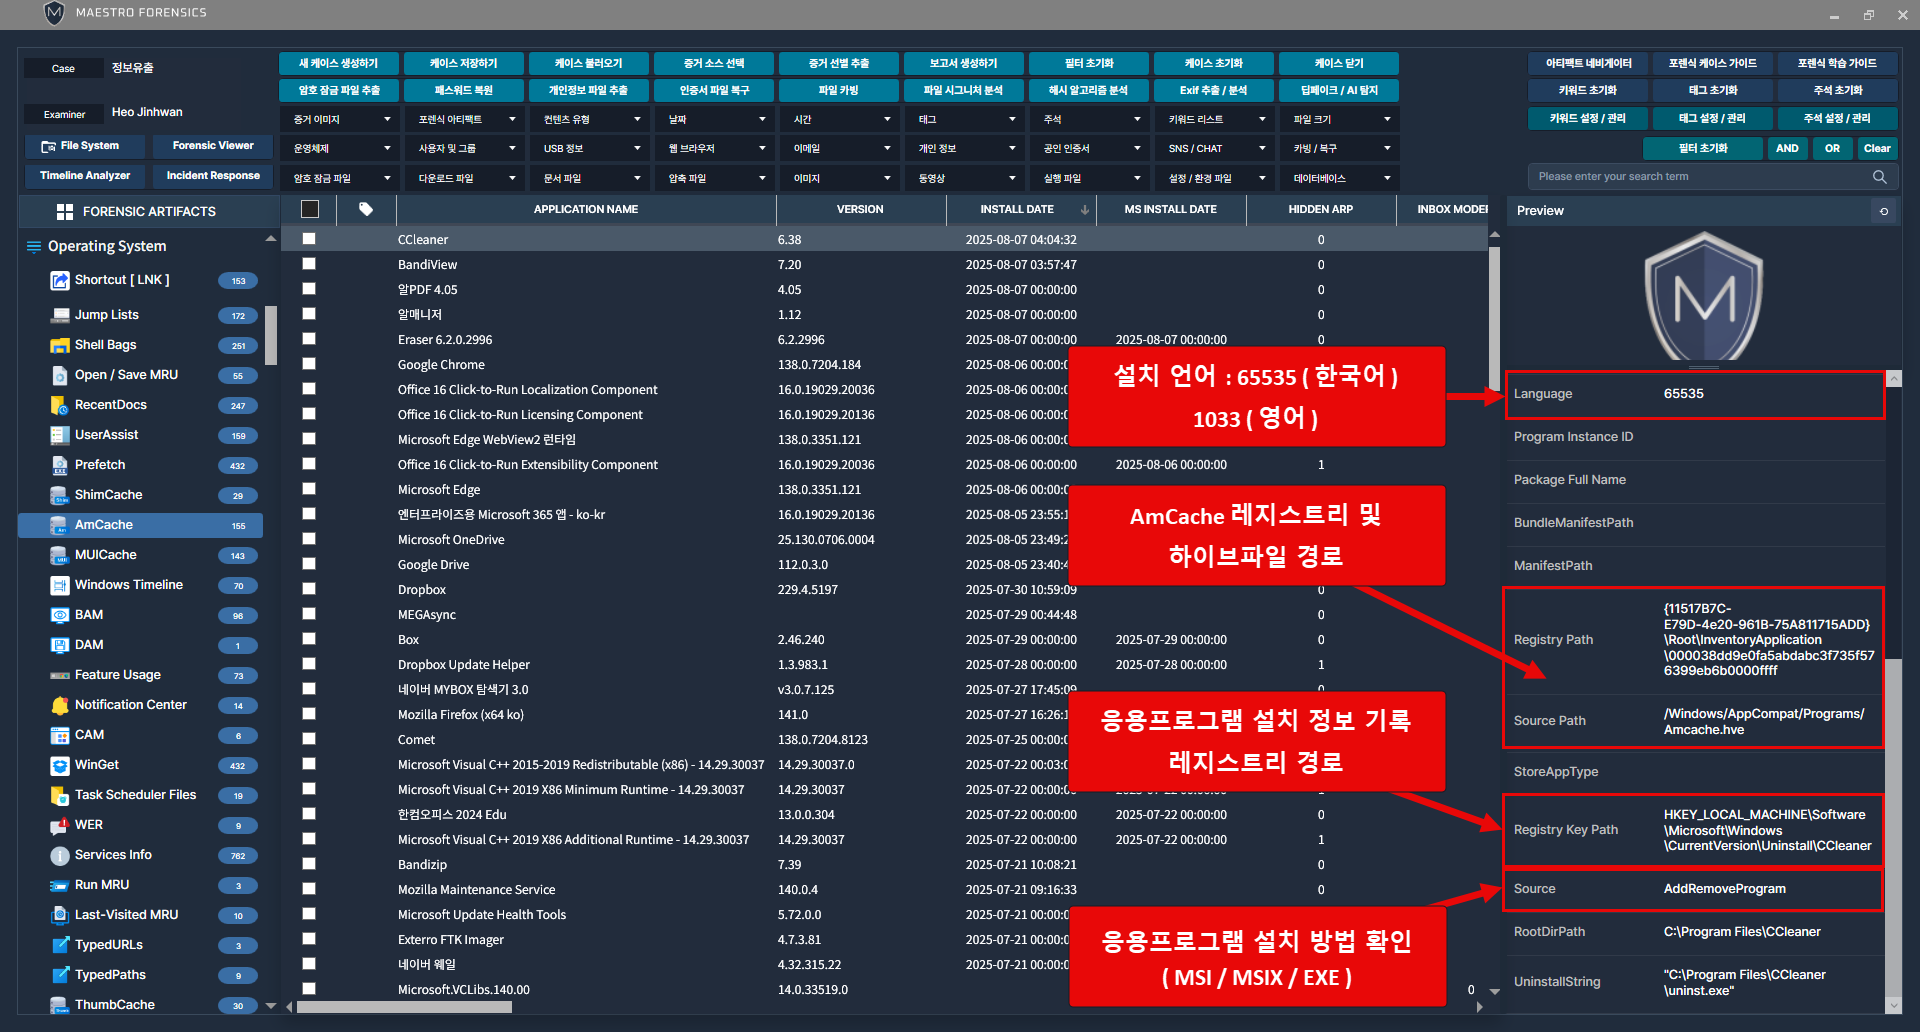Expand the USB 정보 dropdown

[590, 148]
